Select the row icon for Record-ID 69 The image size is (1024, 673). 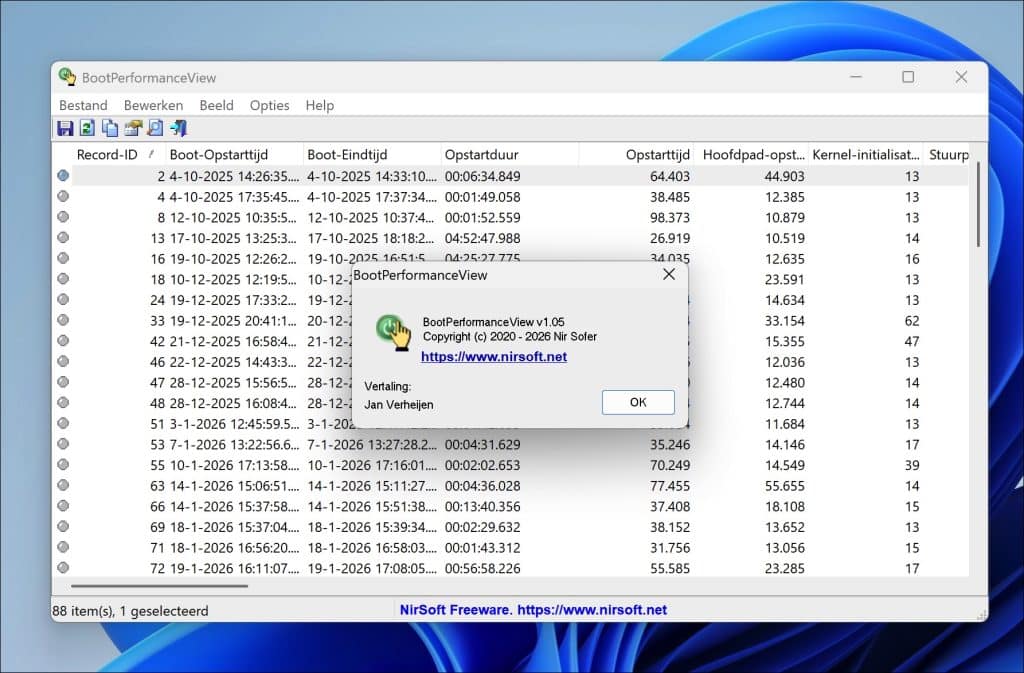click(63, 526)
